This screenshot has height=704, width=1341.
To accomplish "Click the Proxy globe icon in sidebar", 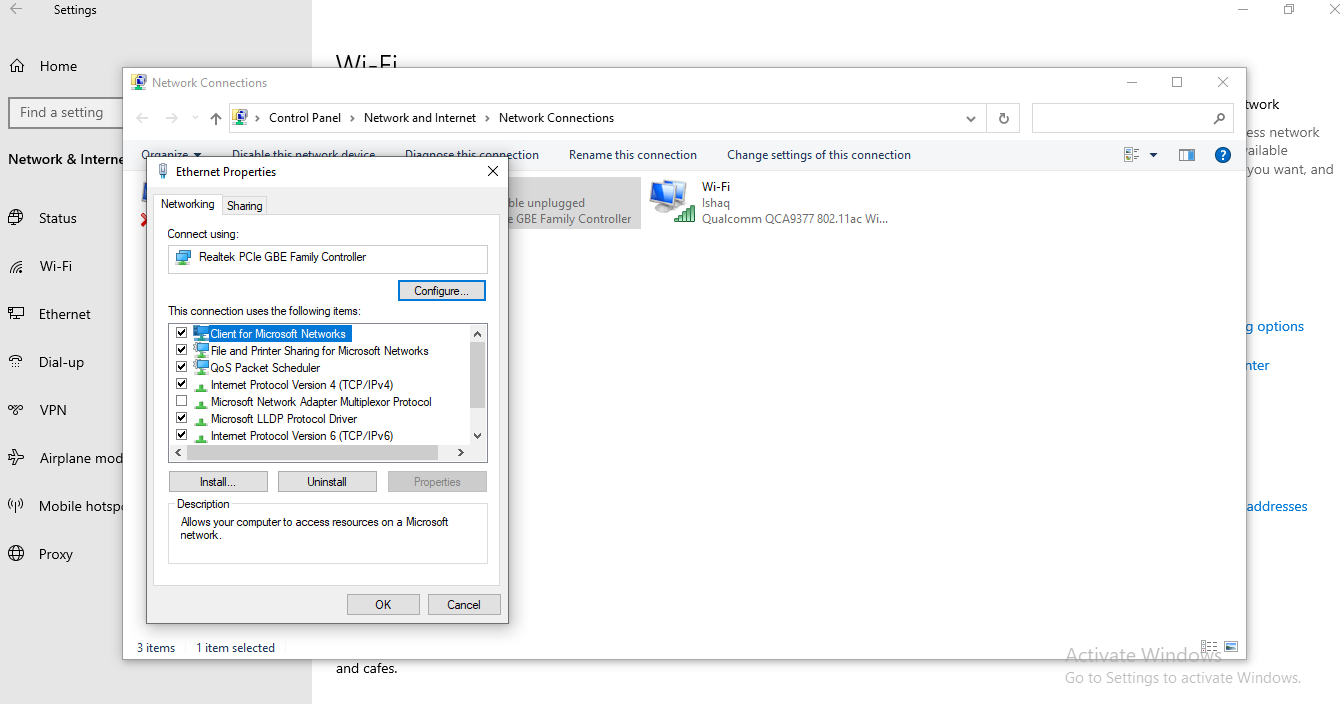I will (x=16, y=554).
